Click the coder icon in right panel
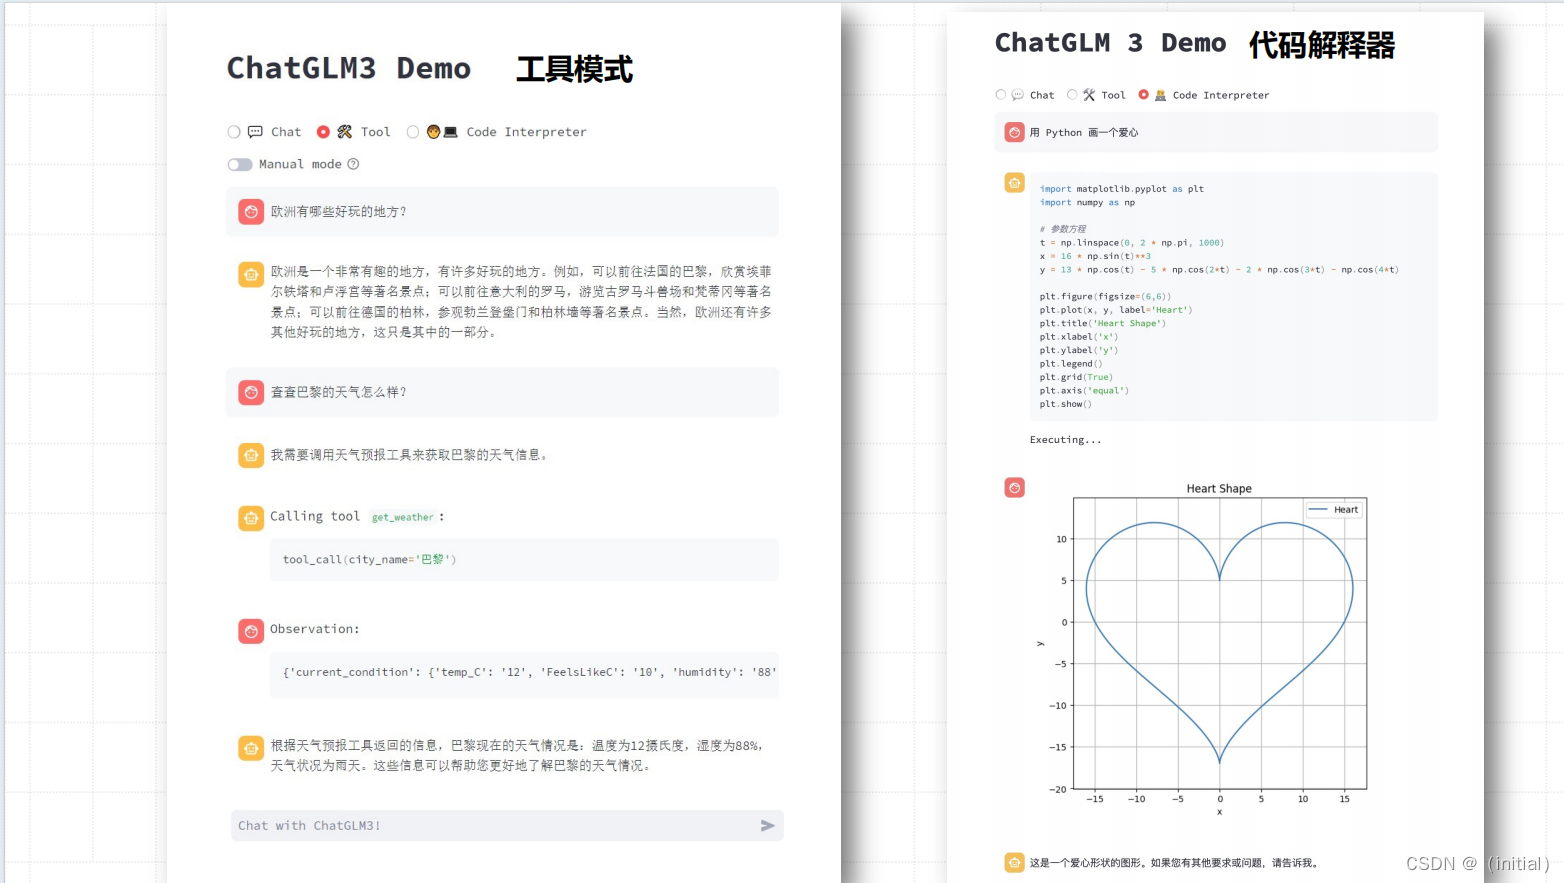 (1161, 95)
